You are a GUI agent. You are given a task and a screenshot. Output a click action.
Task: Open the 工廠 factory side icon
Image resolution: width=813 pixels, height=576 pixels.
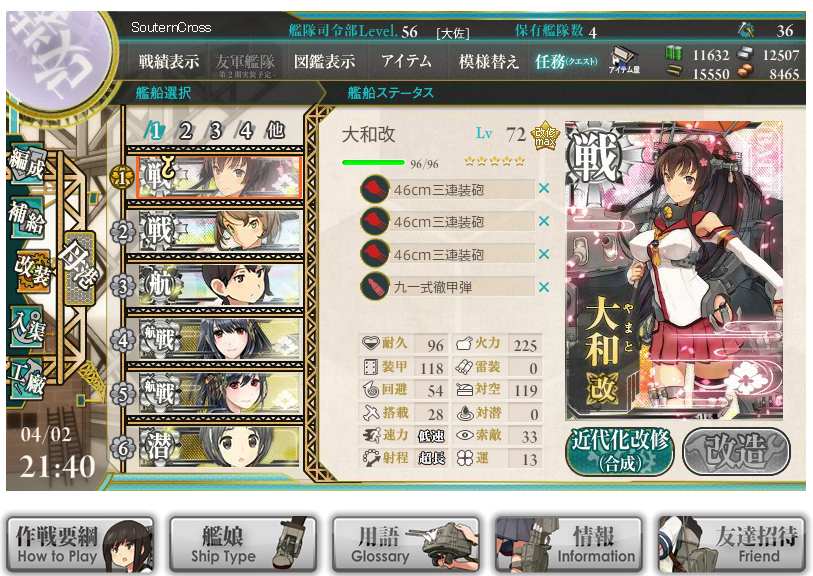(x=28, y=377)
